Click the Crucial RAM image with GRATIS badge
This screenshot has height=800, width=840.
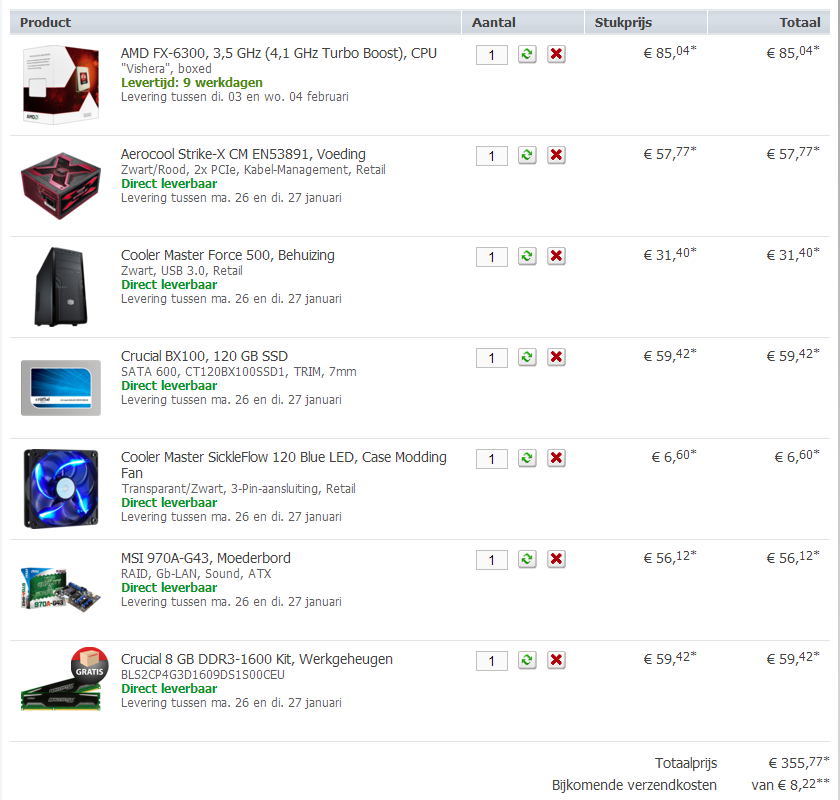[x=63, y=679]
